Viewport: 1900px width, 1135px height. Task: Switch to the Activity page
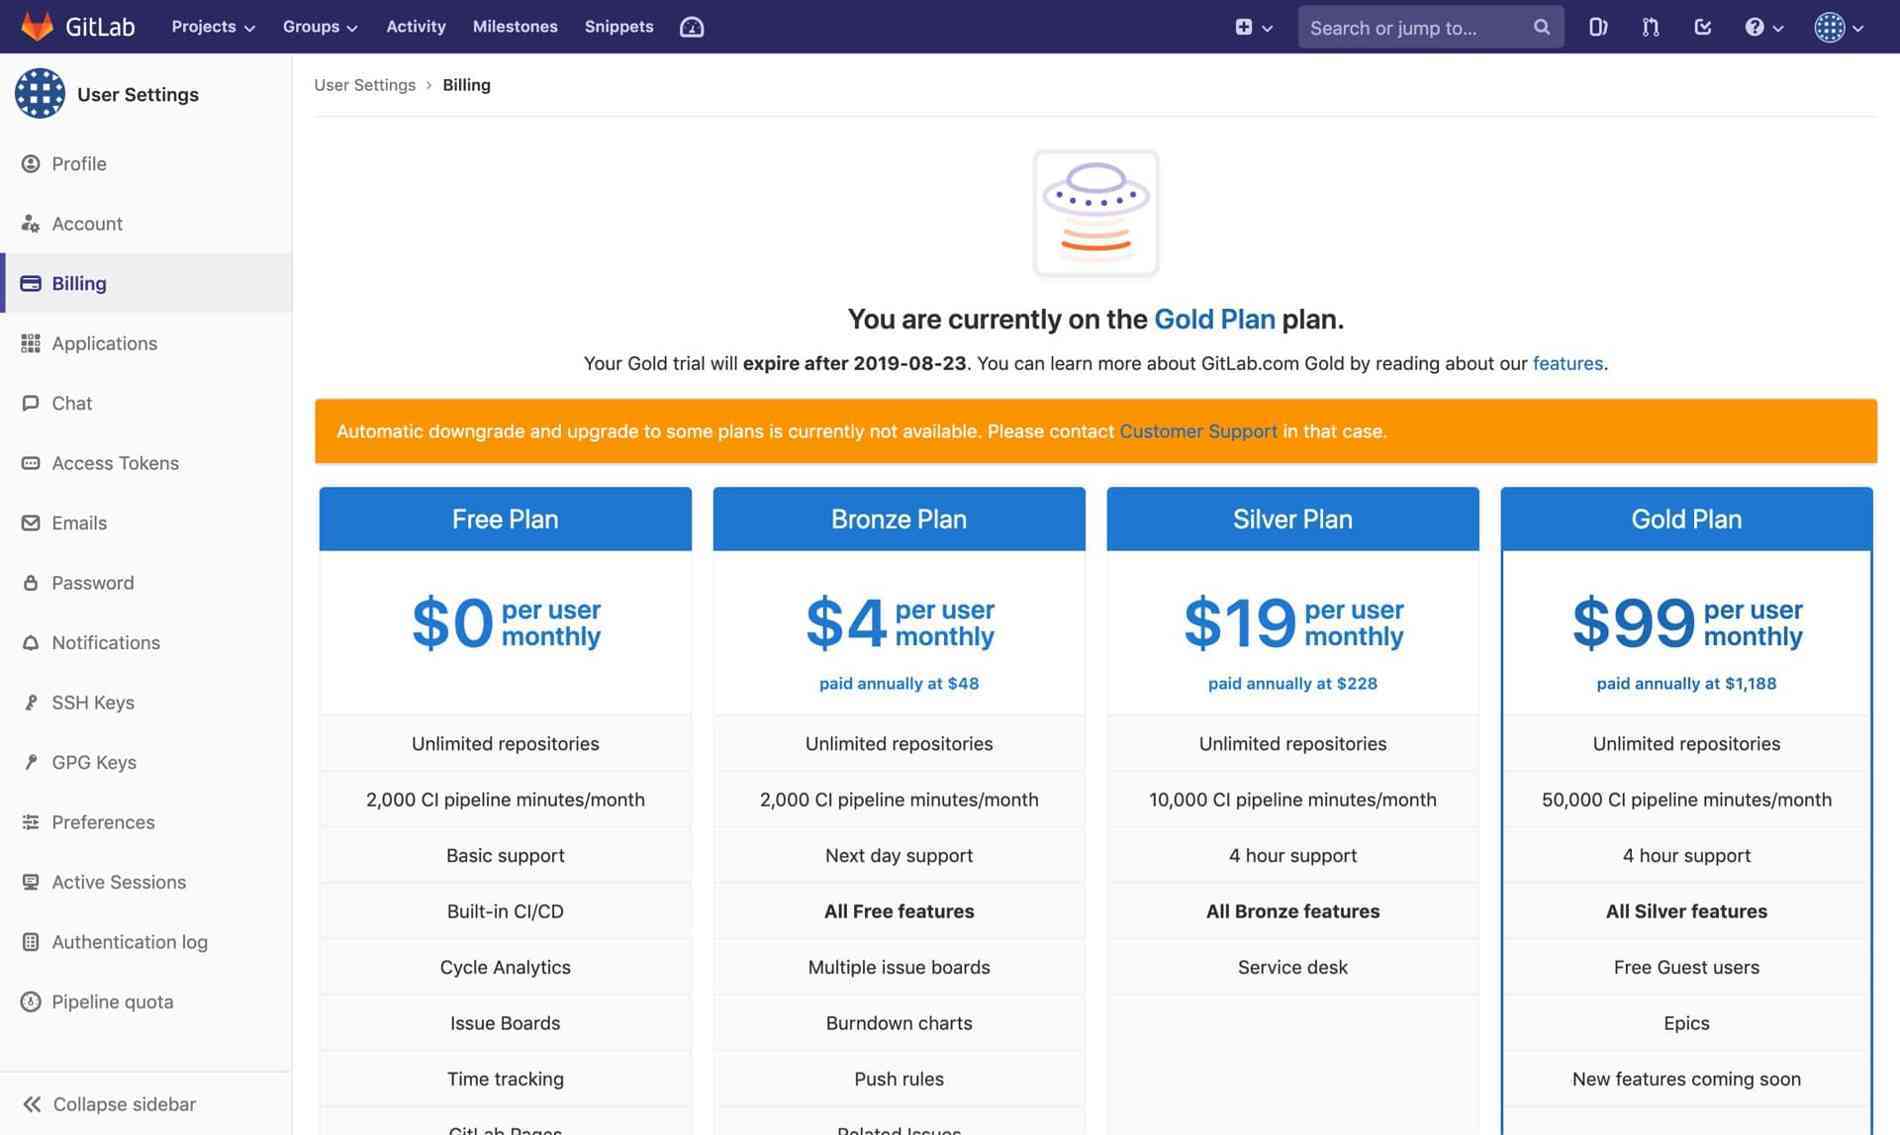coord(415,27)
